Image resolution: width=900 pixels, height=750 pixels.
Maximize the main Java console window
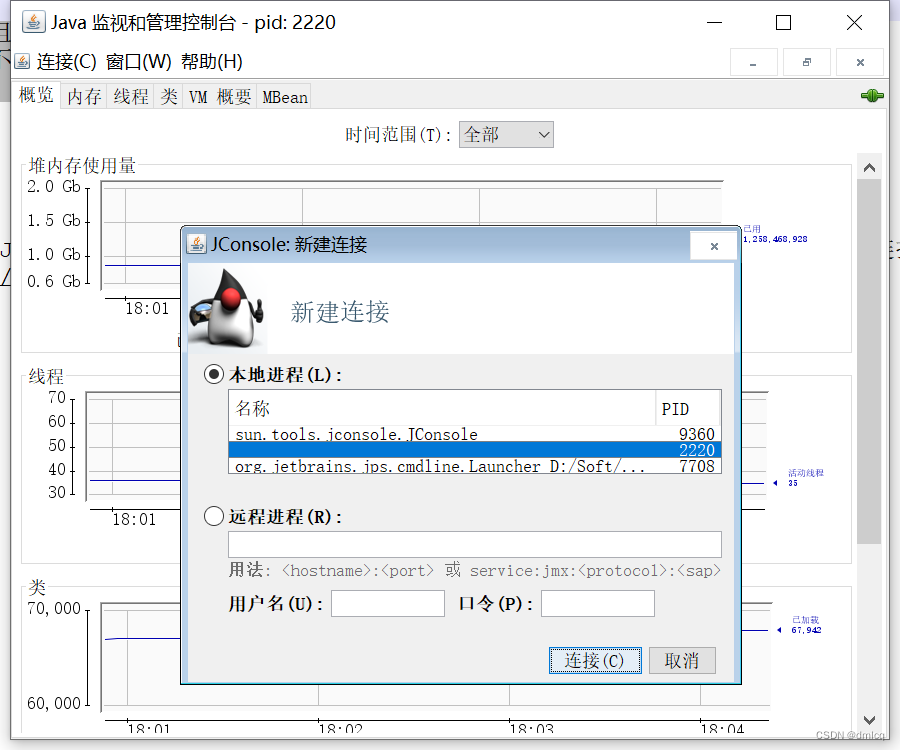coord(783,23)
